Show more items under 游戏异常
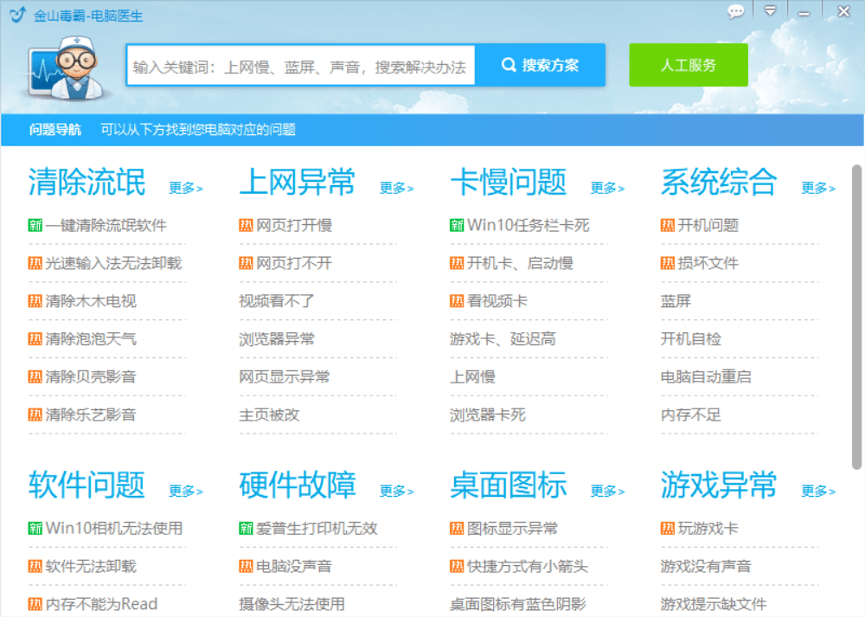The height and width of the screenshot is (618, 866). pyautogui.click(x=817, y=491)
